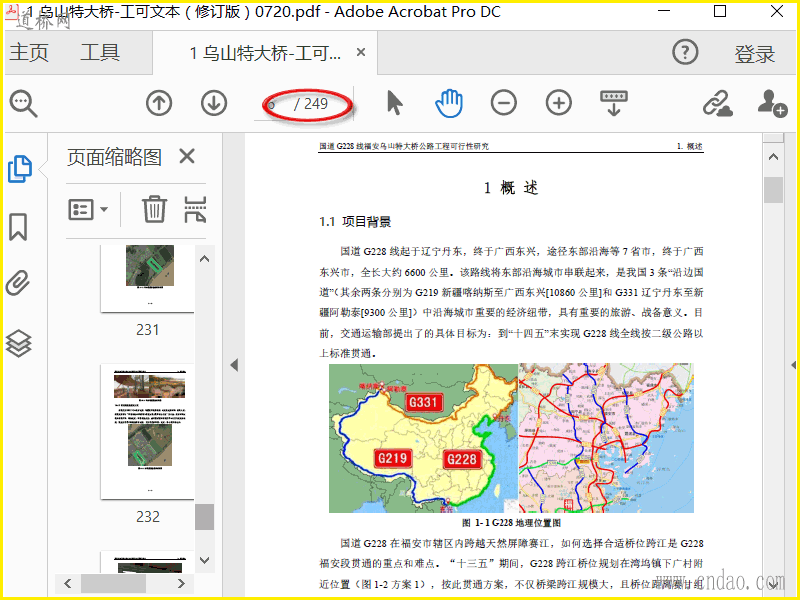Open the scrolling mode page display tool

614,103
